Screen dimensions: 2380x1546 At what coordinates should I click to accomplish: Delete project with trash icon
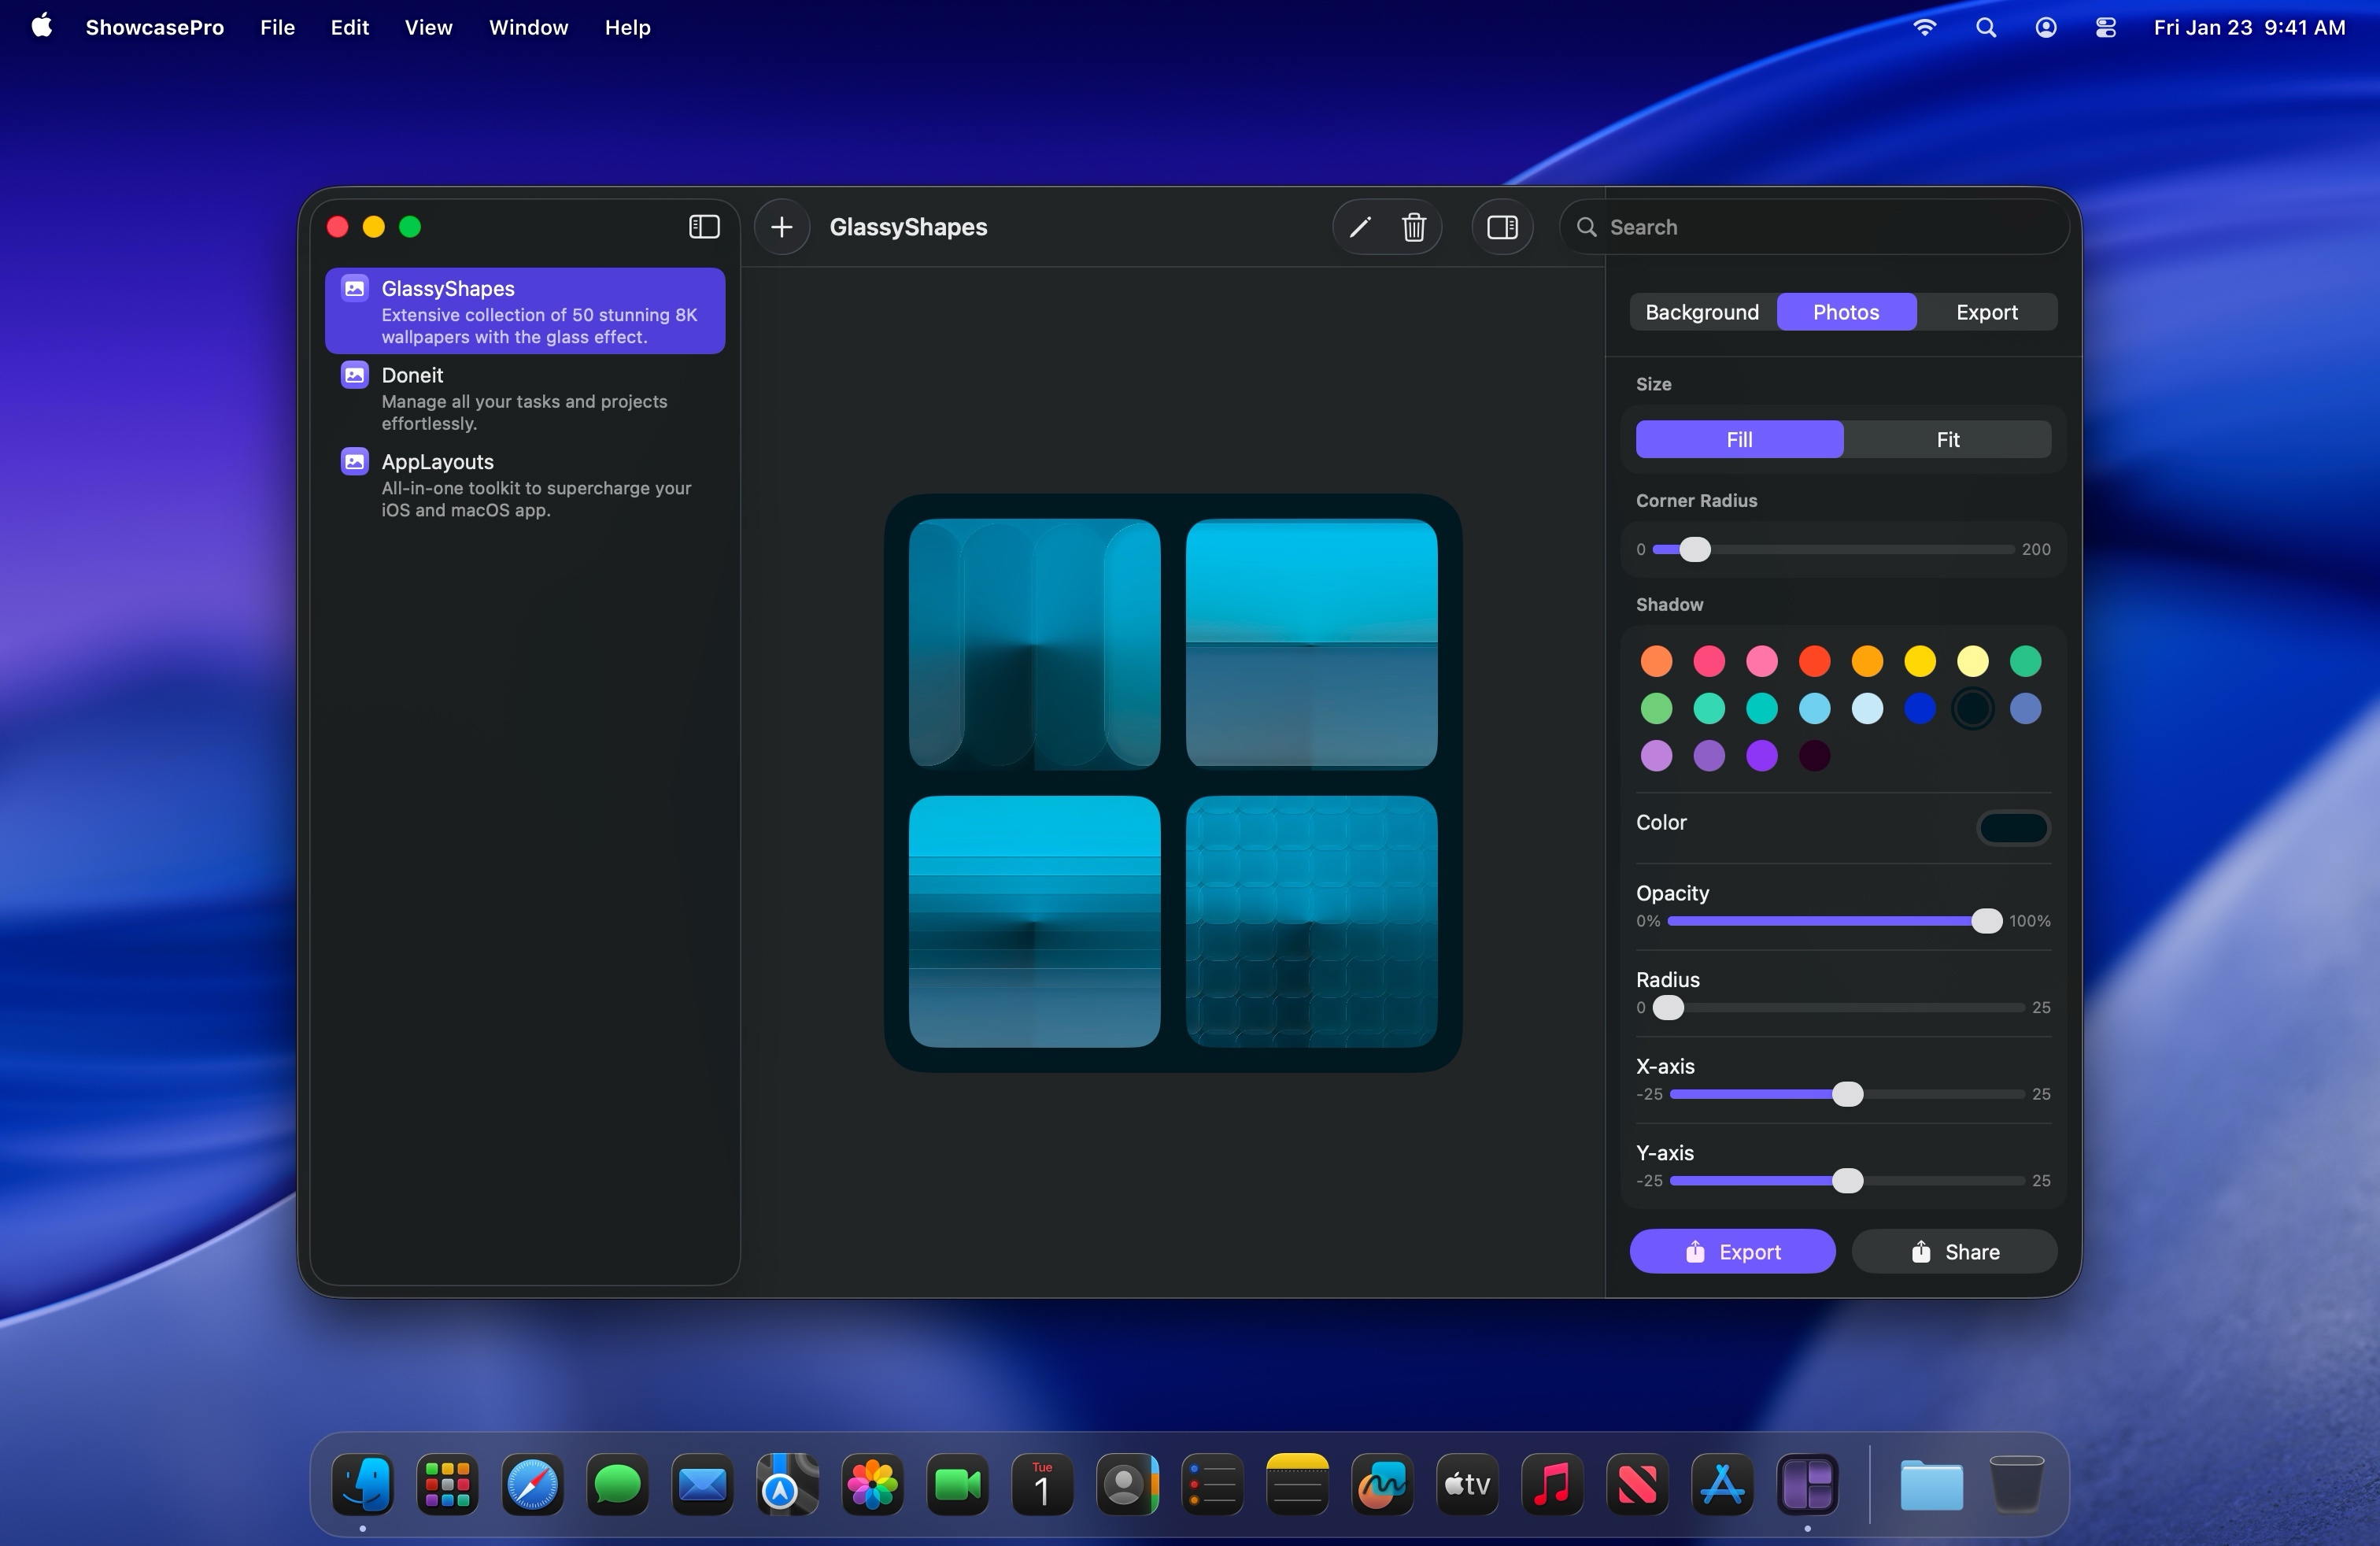coord(1413,227)
